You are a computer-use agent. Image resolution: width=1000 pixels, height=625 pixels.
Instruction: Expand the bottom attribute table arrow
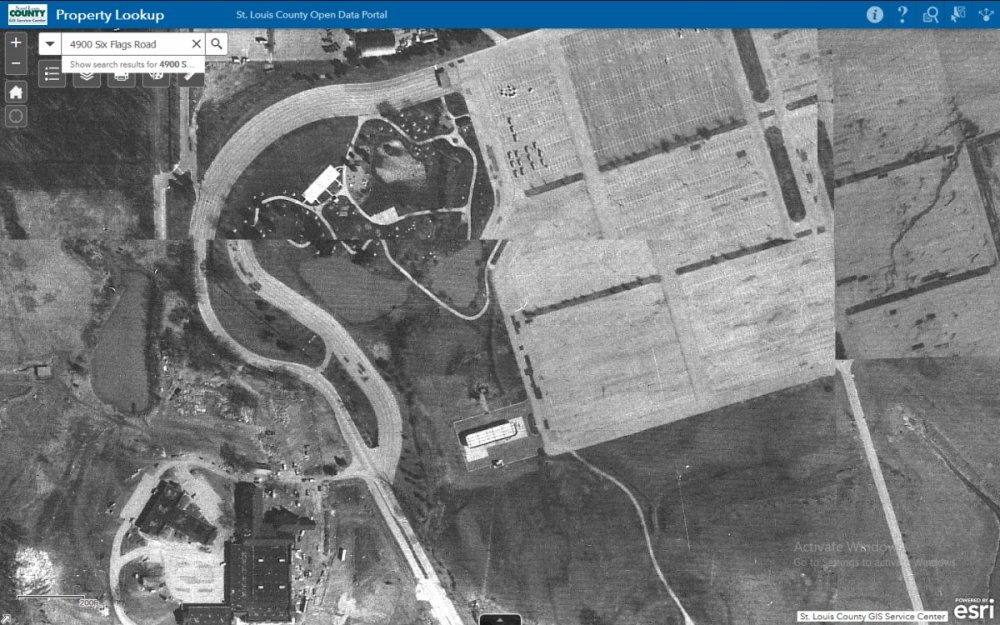click(500, 619)
